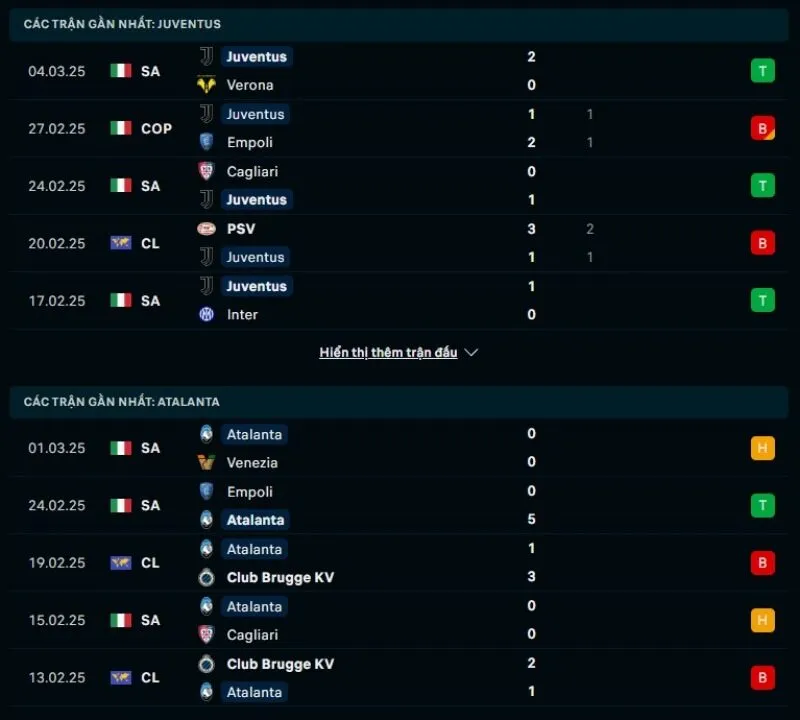Click the Juventus club crest logo
800x720 pixels.
pos(208,57)
